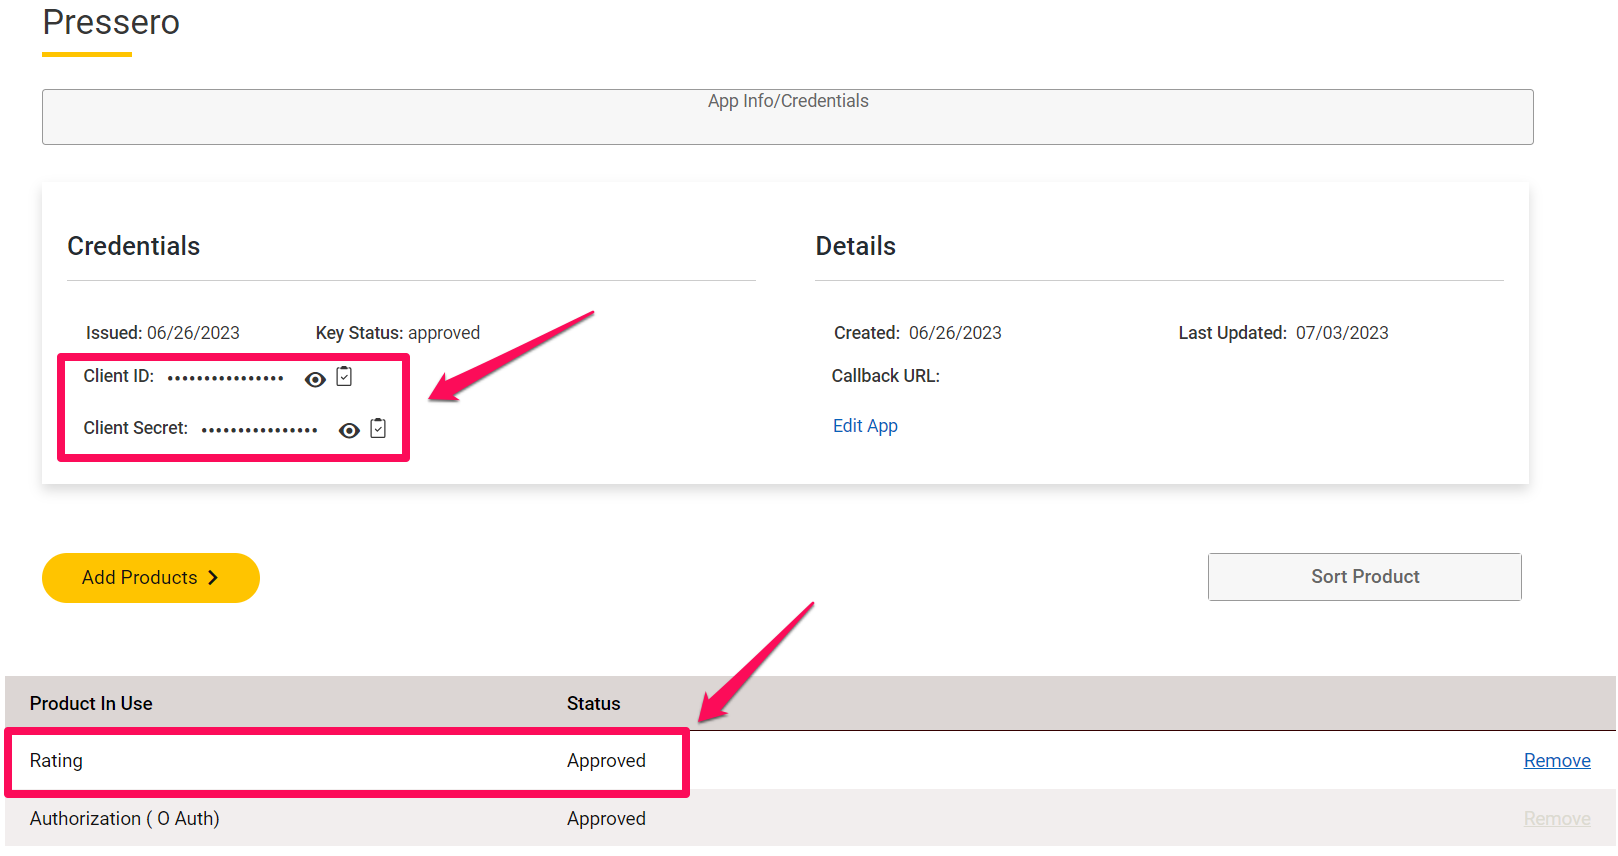This screenshot has width=1618, height=856.
Task: Select the Rating product name
Action: tap(56, 761)
